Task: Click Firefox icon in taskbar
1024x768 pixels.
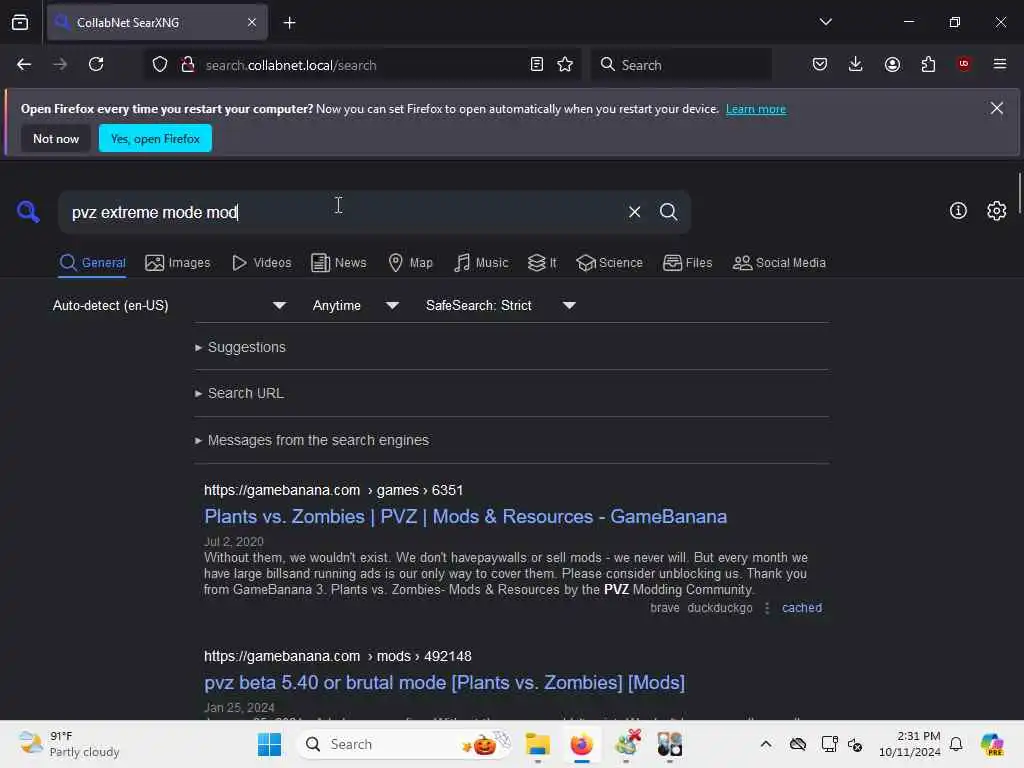Action: pos(581,744)
